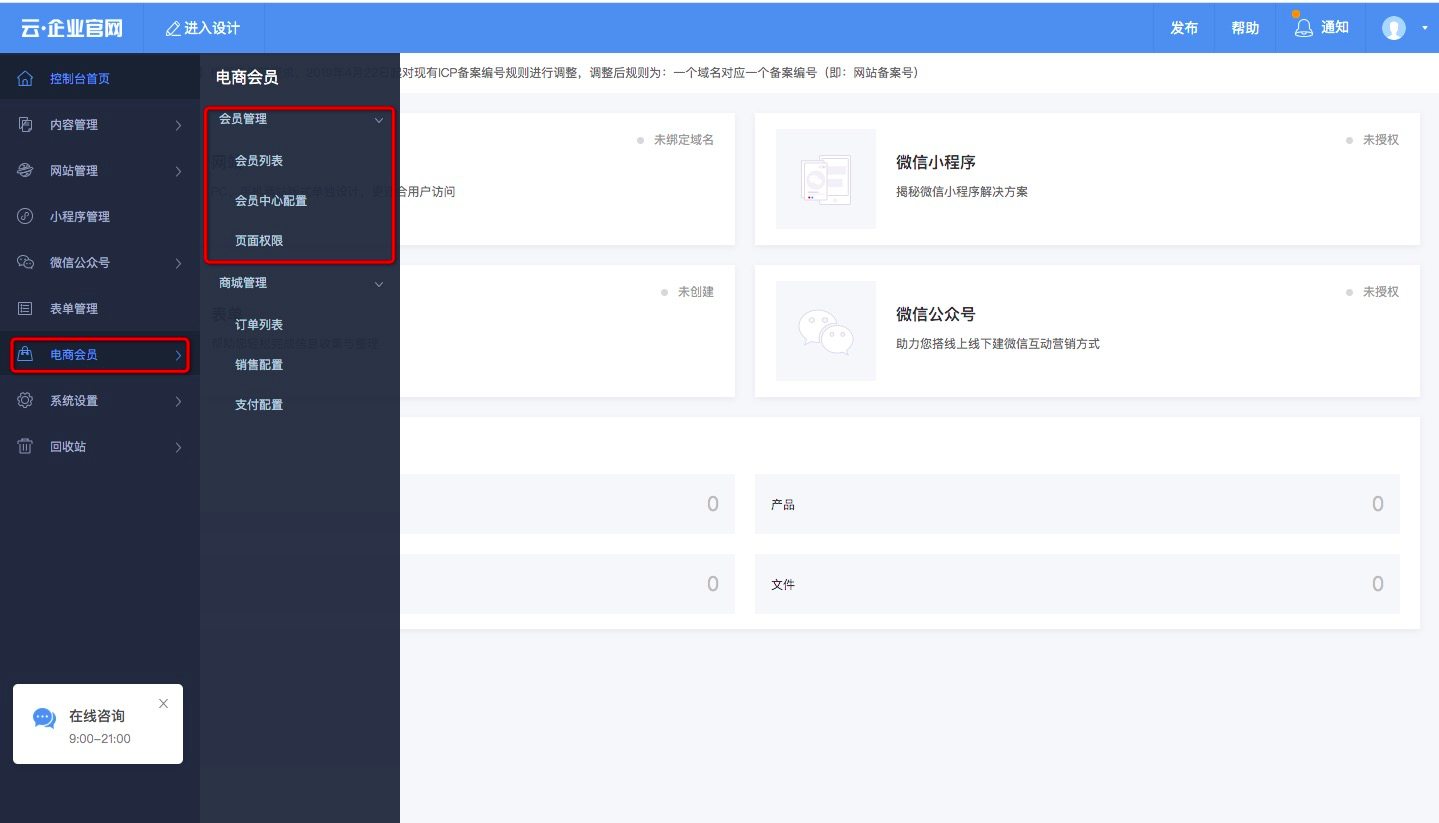This screenshot has height=823, width=1439.
Task: Click the 未创建 status text
Action: pos(696,292)
